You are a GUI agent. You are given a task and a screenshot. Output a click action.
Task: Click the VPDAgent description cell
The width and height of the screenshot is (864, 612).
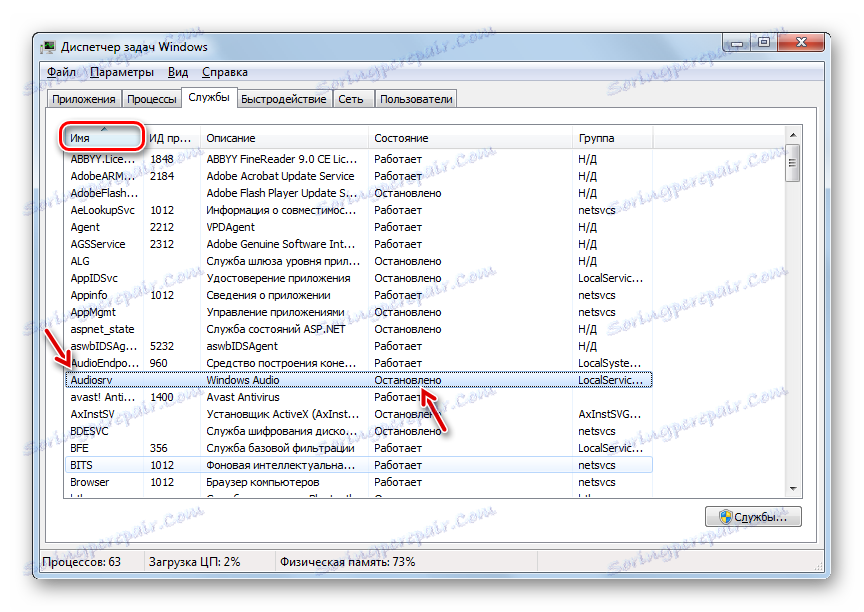click(x=230, y=227)
